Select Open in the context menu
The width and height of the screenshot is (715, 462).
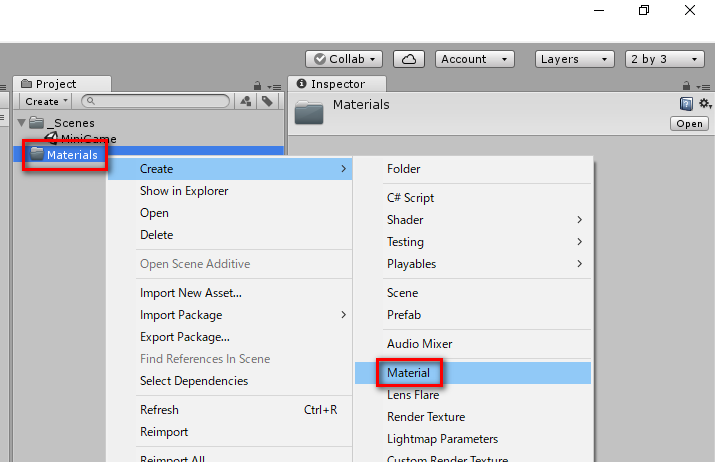tap(230, 213)
